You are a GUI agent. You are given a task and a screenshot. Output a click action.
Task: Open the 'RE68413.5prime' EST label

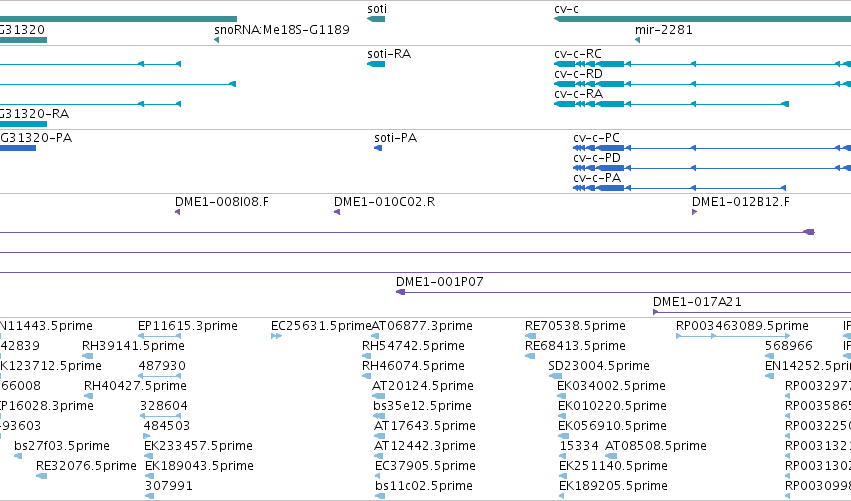click(575, 346)
